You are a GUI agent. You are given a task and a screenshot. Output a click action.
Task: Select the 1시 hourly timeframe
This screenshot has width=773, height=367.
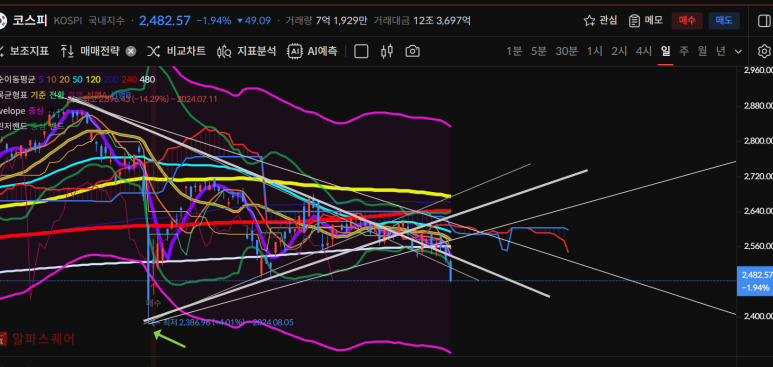click(x=595, y=51)
